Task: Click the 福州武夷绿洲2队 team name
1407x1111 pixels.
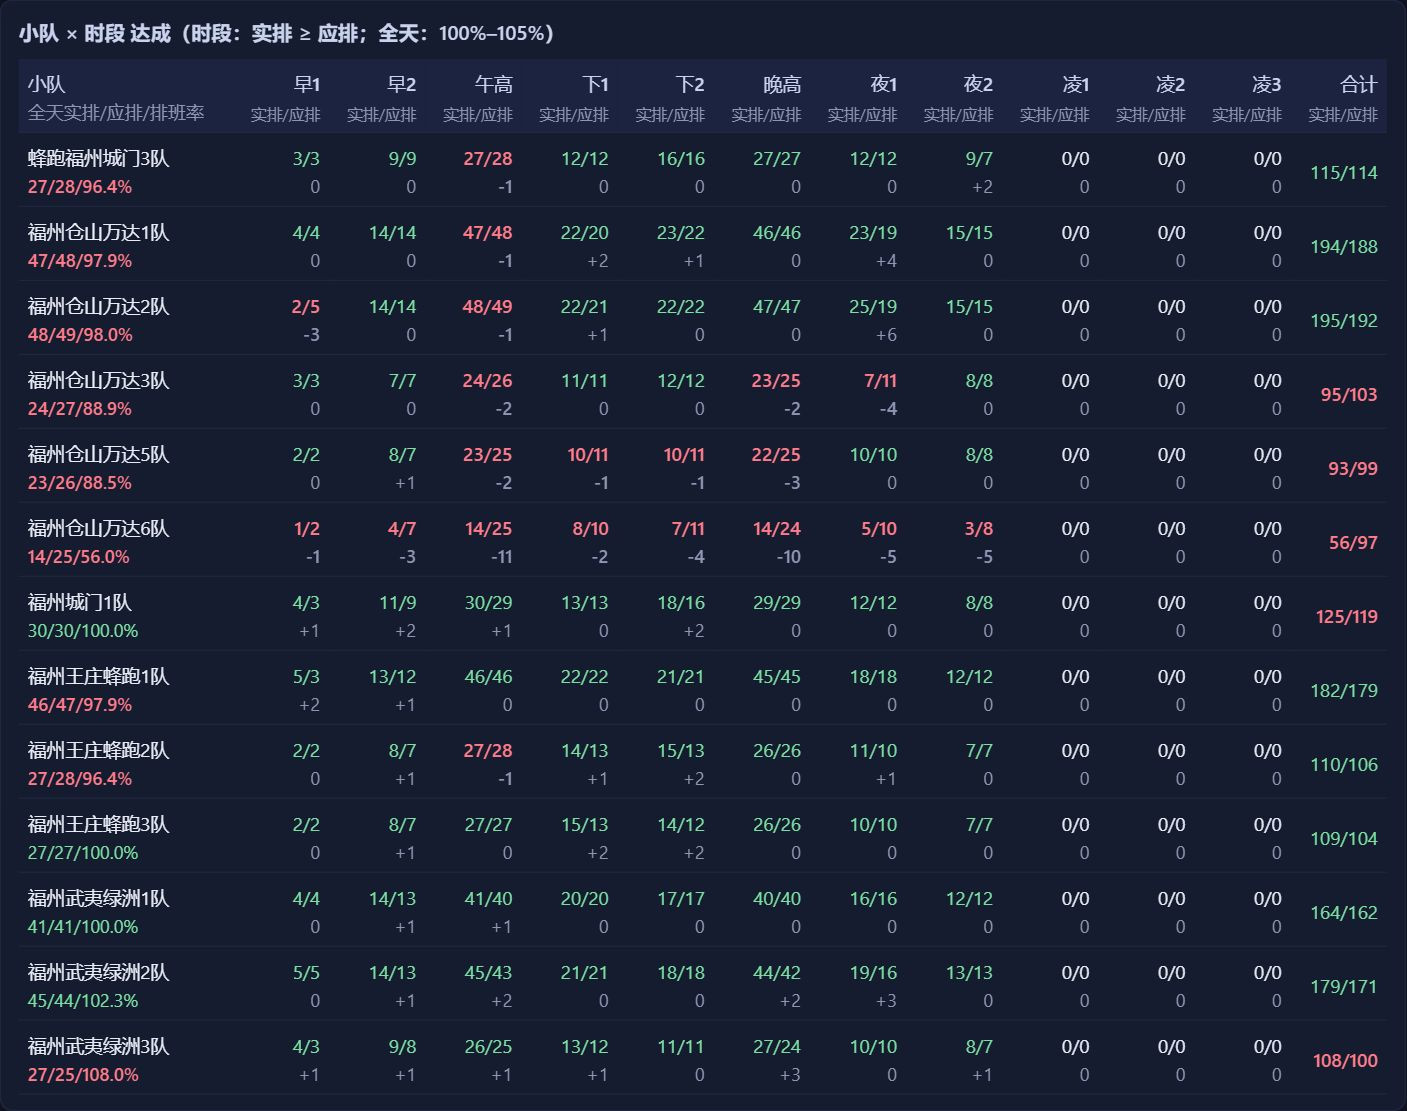Action: point(99,973)
